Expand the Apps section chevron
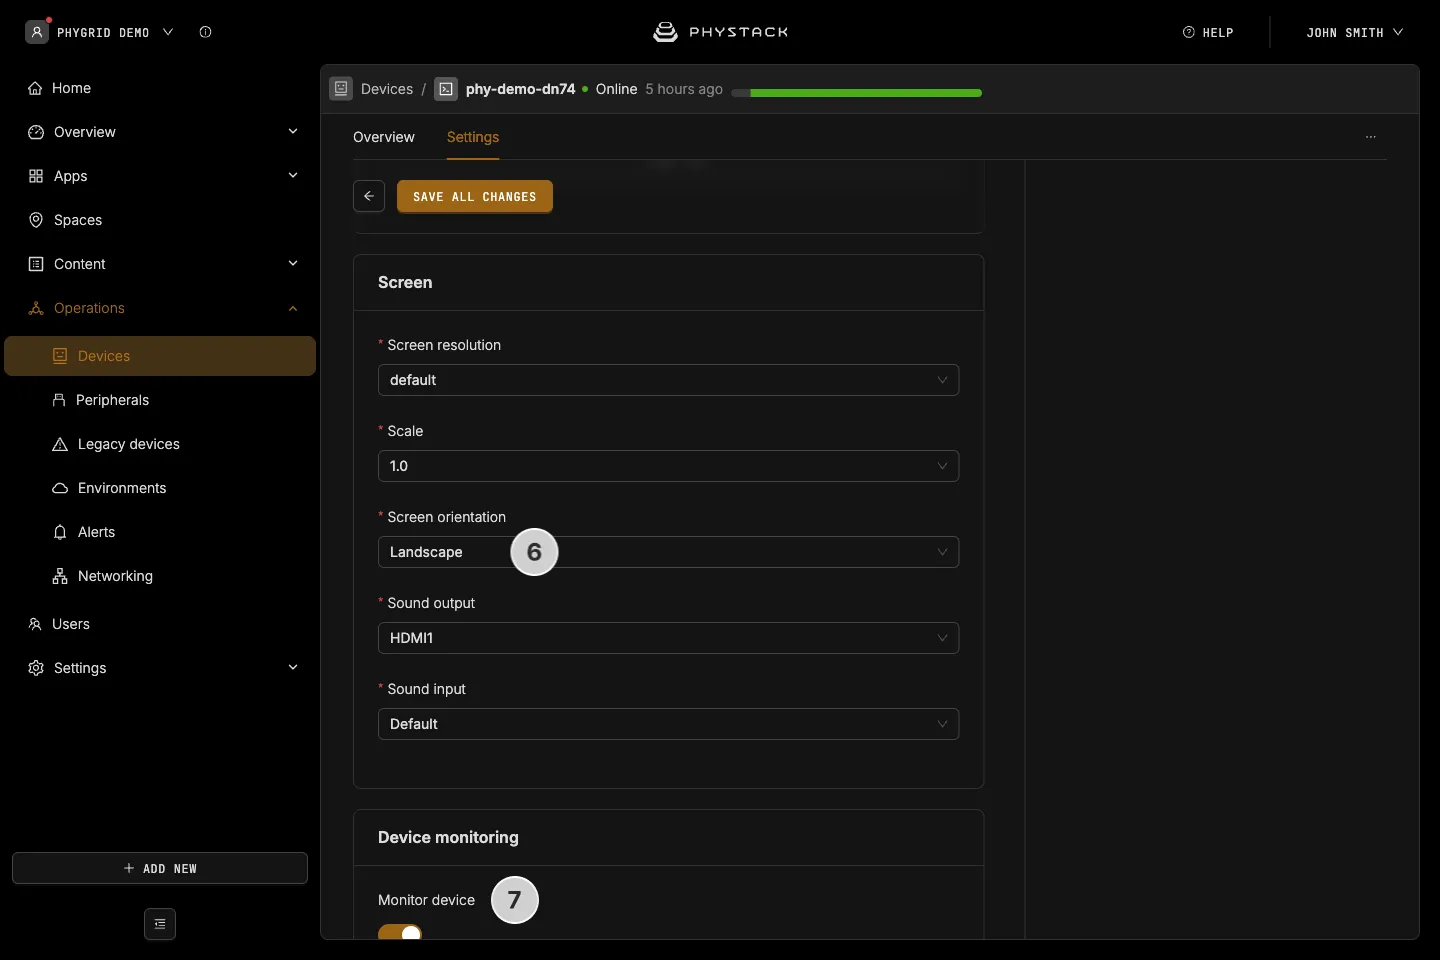The width and height of the screenshot is (1440, 960). pos(293,176)
